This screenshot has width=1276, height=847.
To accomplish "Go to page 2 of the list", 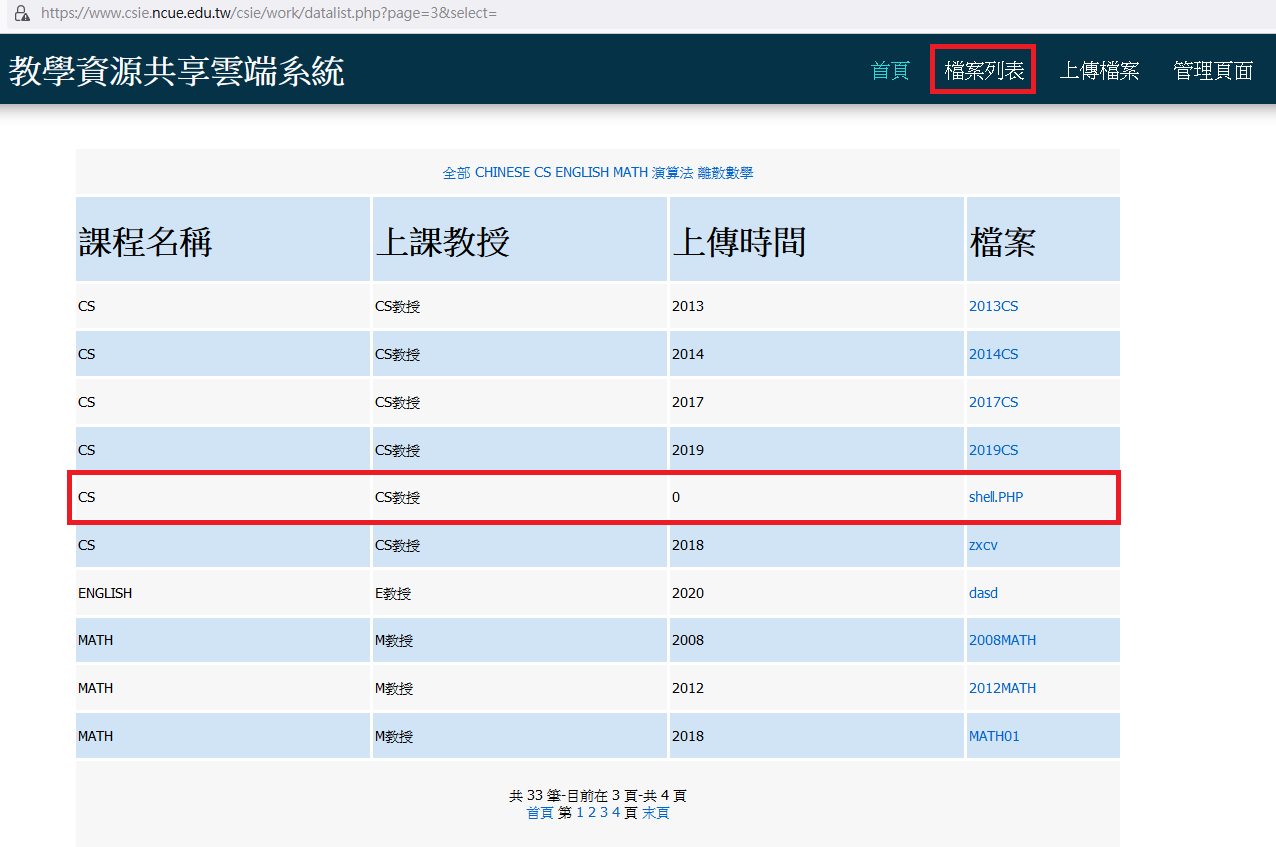I will (592, 813).
